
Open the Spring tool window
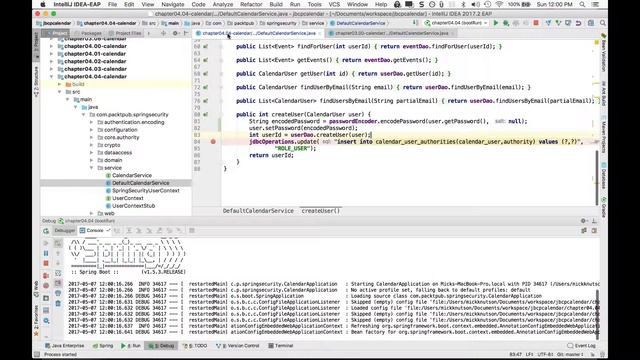[x=103, y=346]
